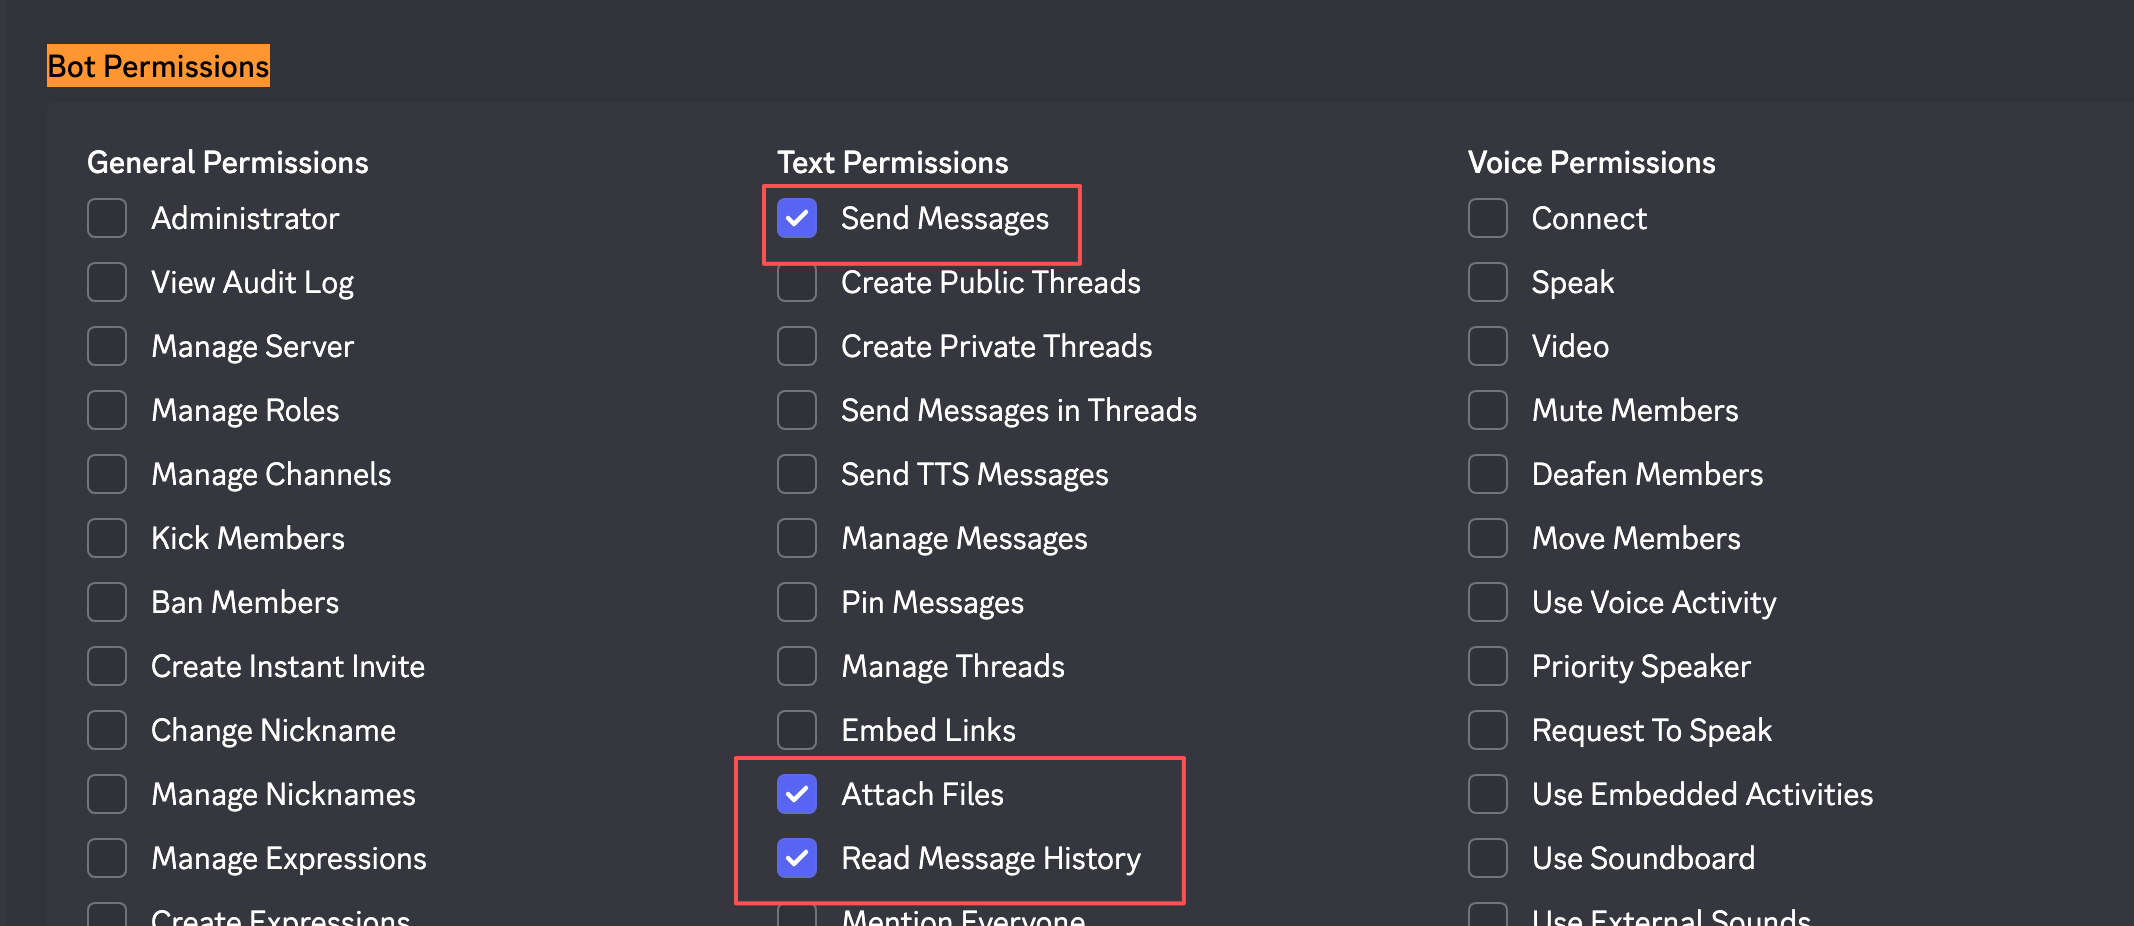Check the Ban Members box
Screen dimensions: 2134x926
107,602
